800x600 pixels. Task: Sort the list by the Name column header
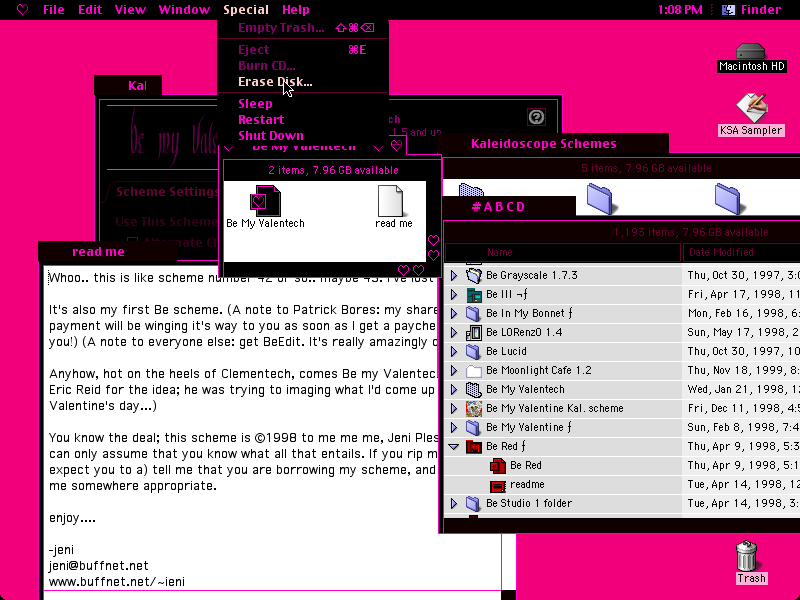tap(563, 253)
